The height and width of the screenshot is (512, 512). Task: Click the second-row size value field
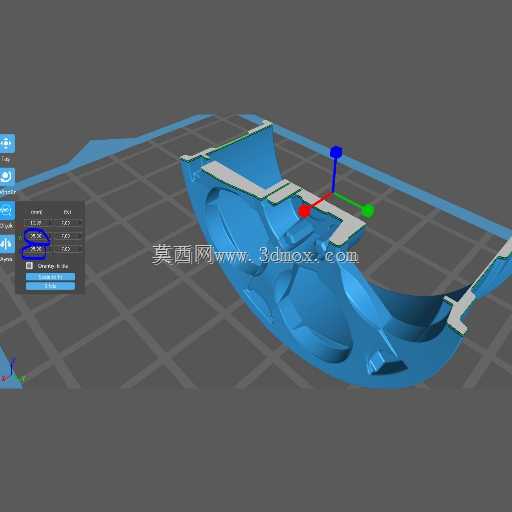(x=37, y=236)
